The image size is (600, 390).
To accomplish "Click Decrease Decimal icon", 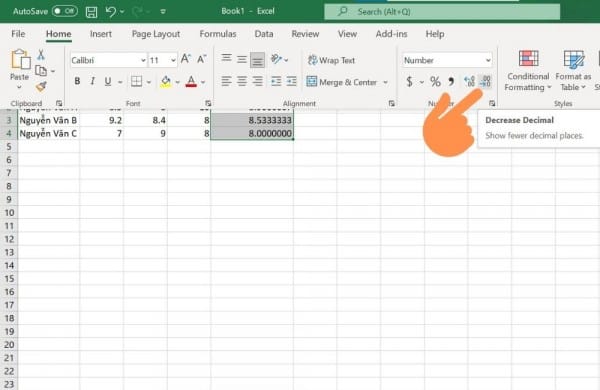I will pyautogui.click(x=485, y=81).
